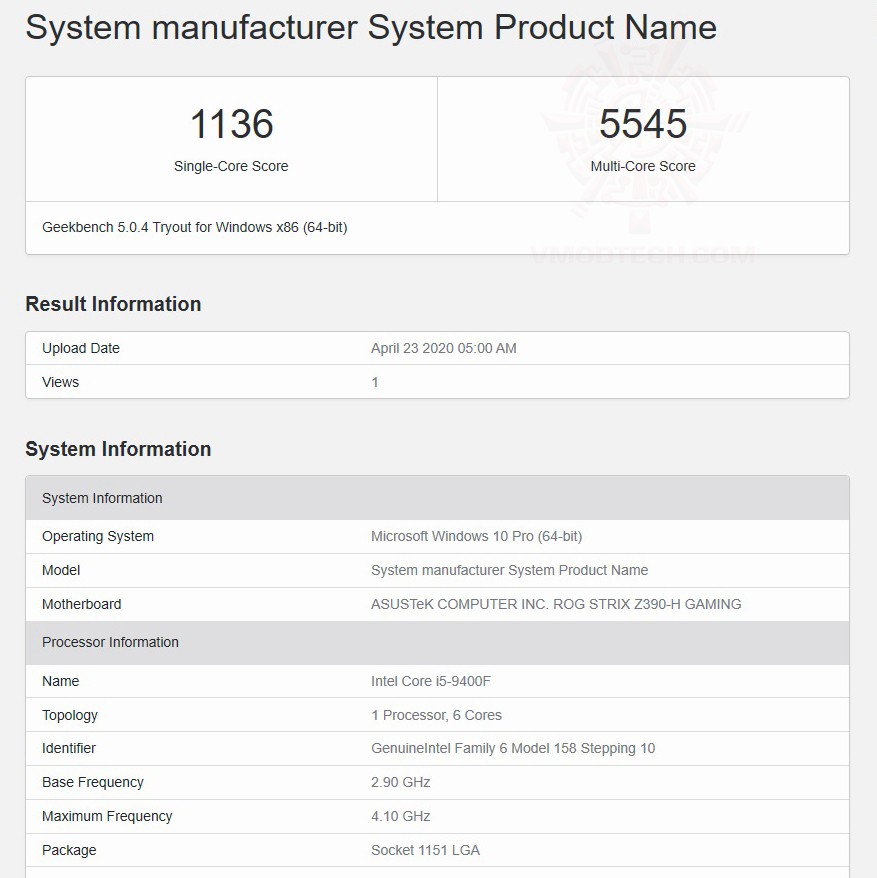This screenshot has width=877, height=878.
Task: Select the "1 Processor, 6 Cores" value
Action: point(436,715)
